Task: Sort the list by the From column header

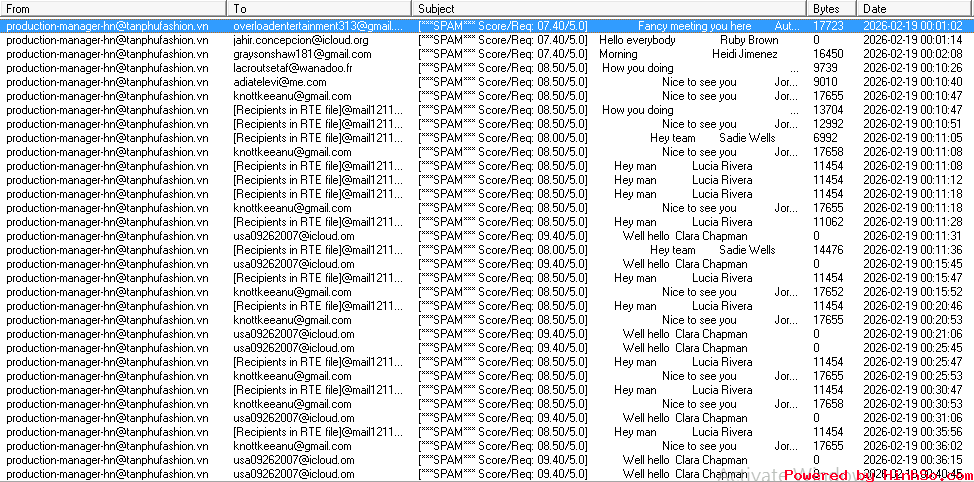Action: pos(113,9)
